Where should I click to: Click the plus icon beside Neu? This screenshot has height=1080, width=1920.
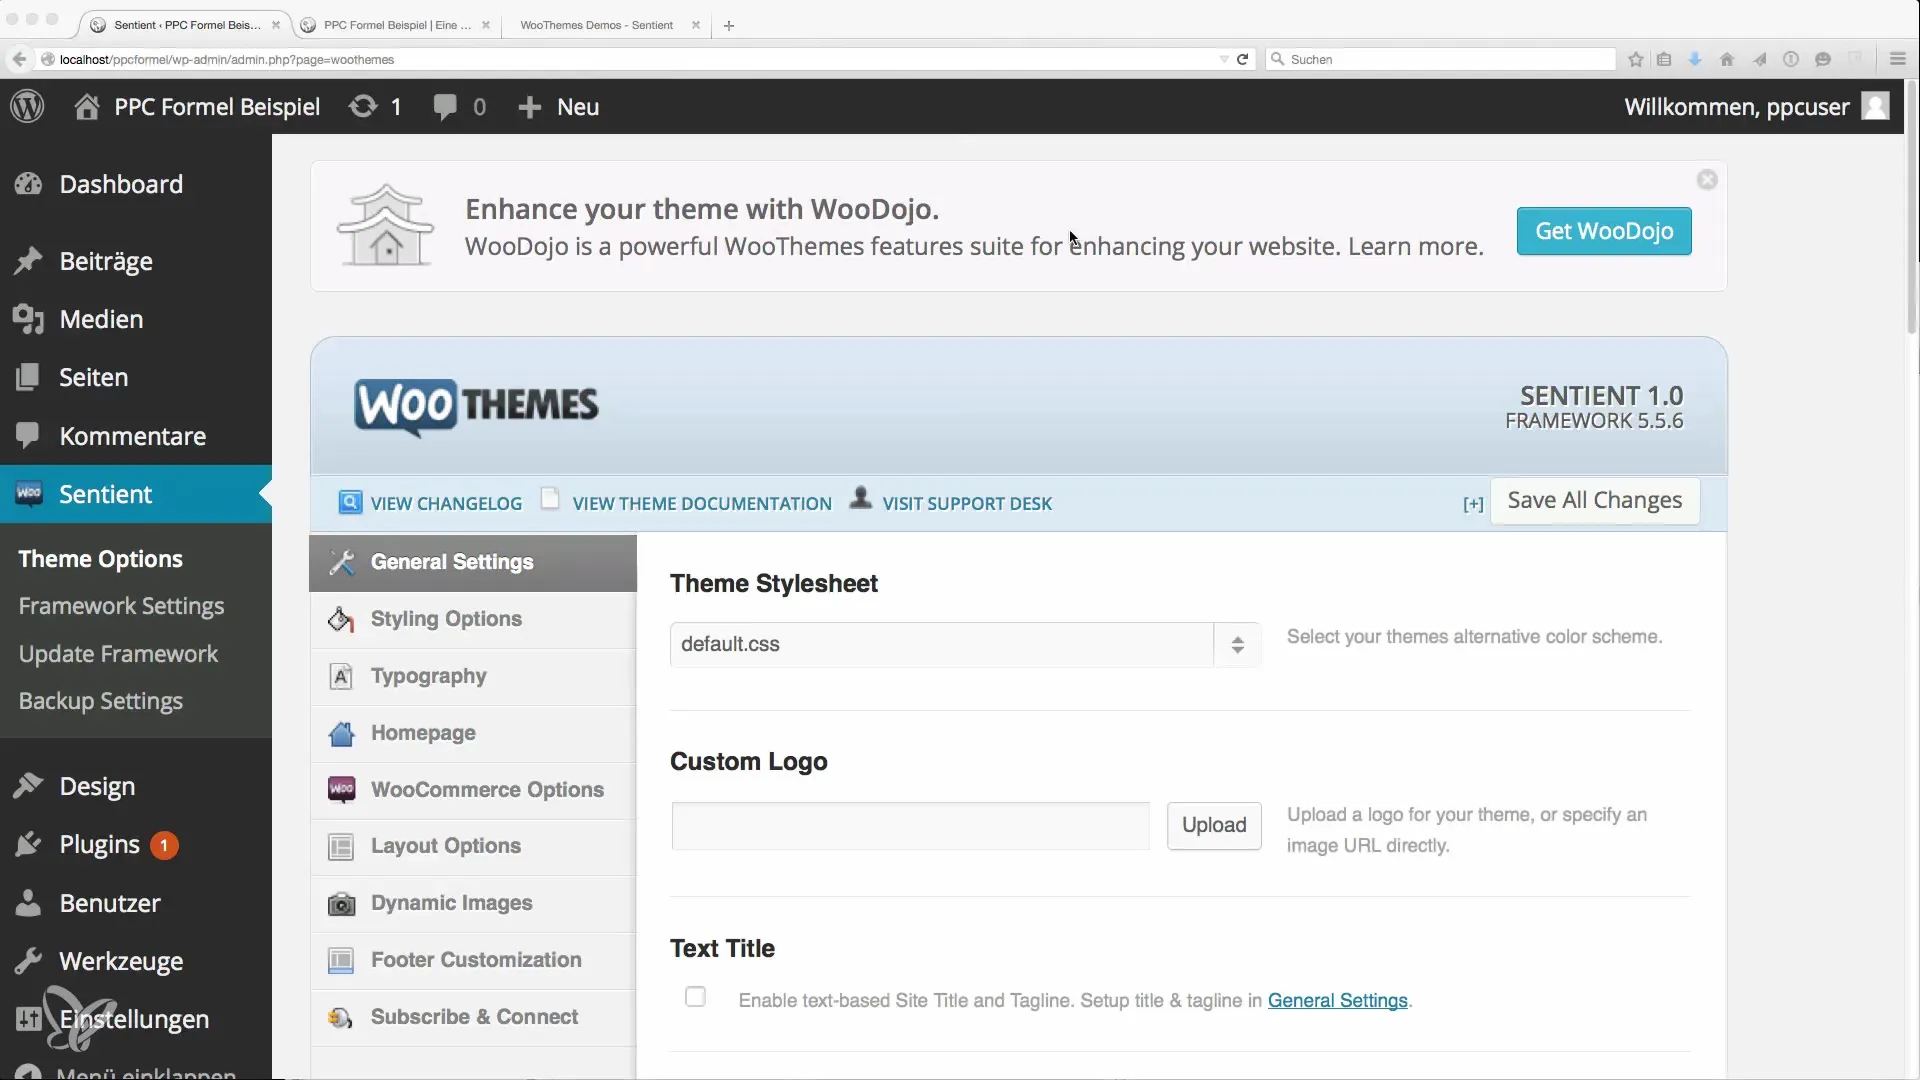[529, 107]
